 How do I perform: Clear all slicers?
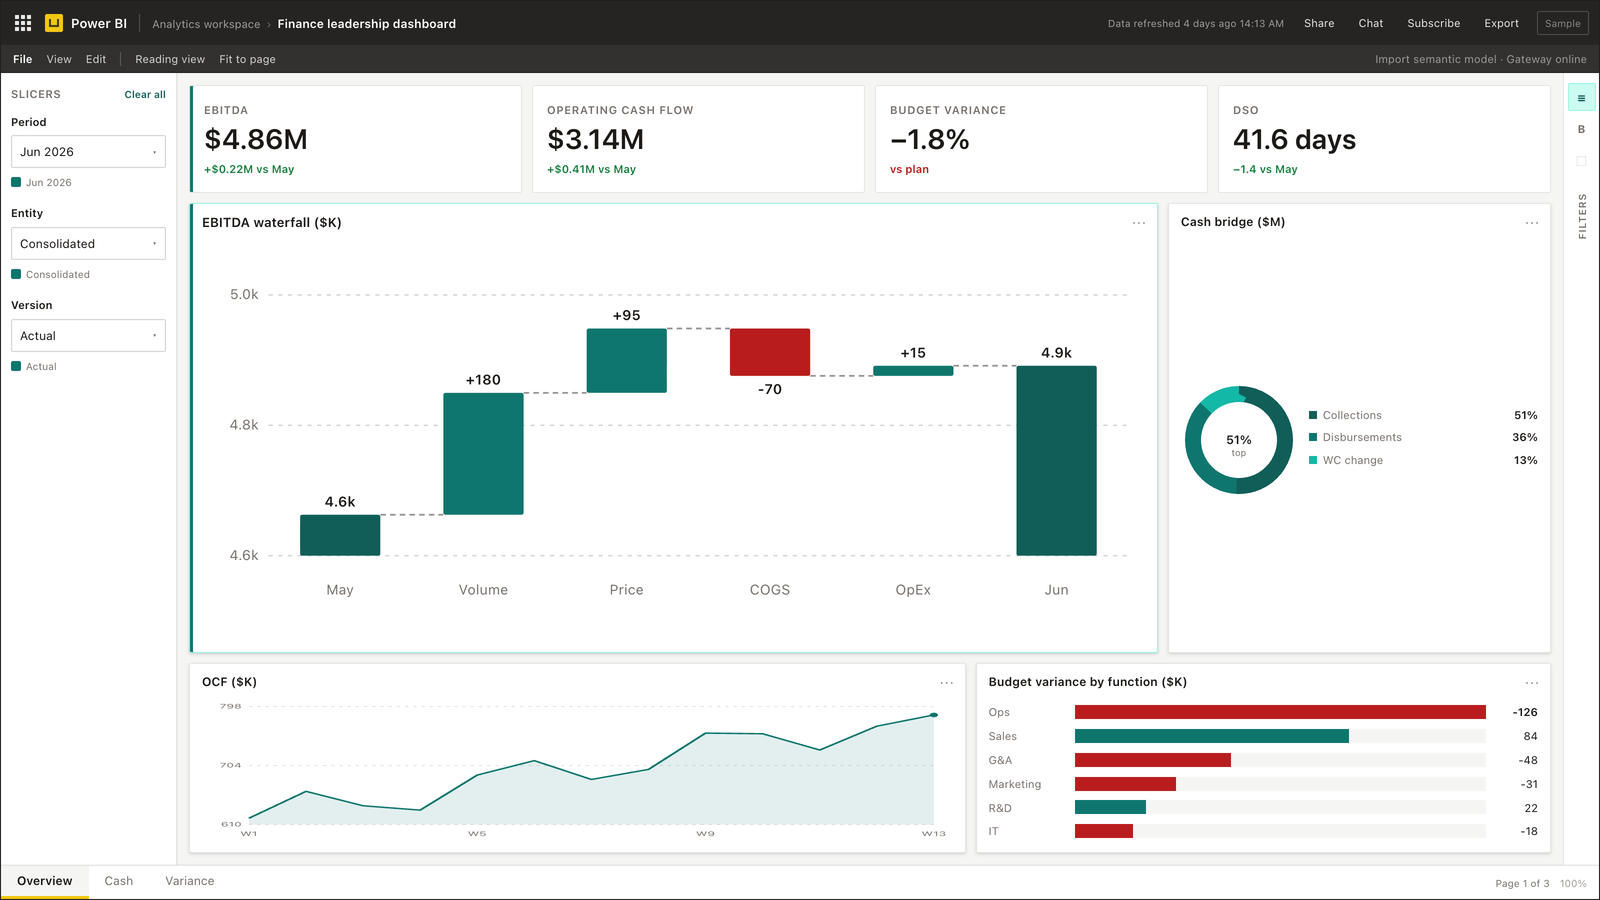point(145,94)
